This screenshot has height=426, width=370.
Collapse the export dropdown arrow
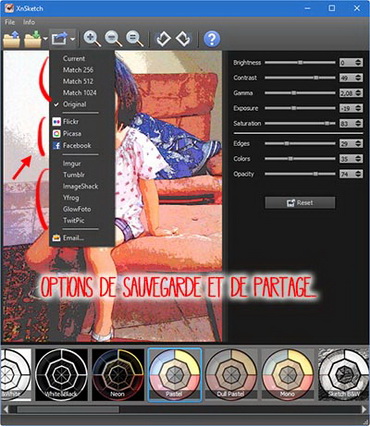pyautogui.click(x=72, y=39)
